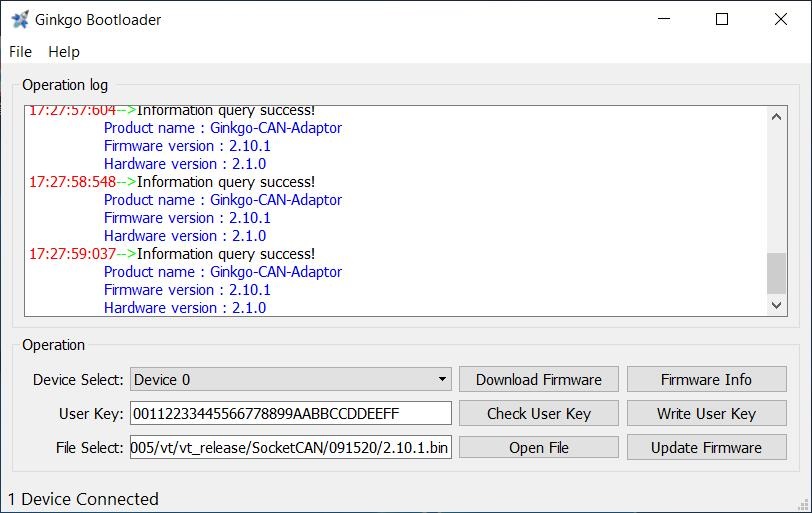Minimize the Ginkgo Bootloader window
This screenshot has width=812, height=513.
(x=664, y=19)
